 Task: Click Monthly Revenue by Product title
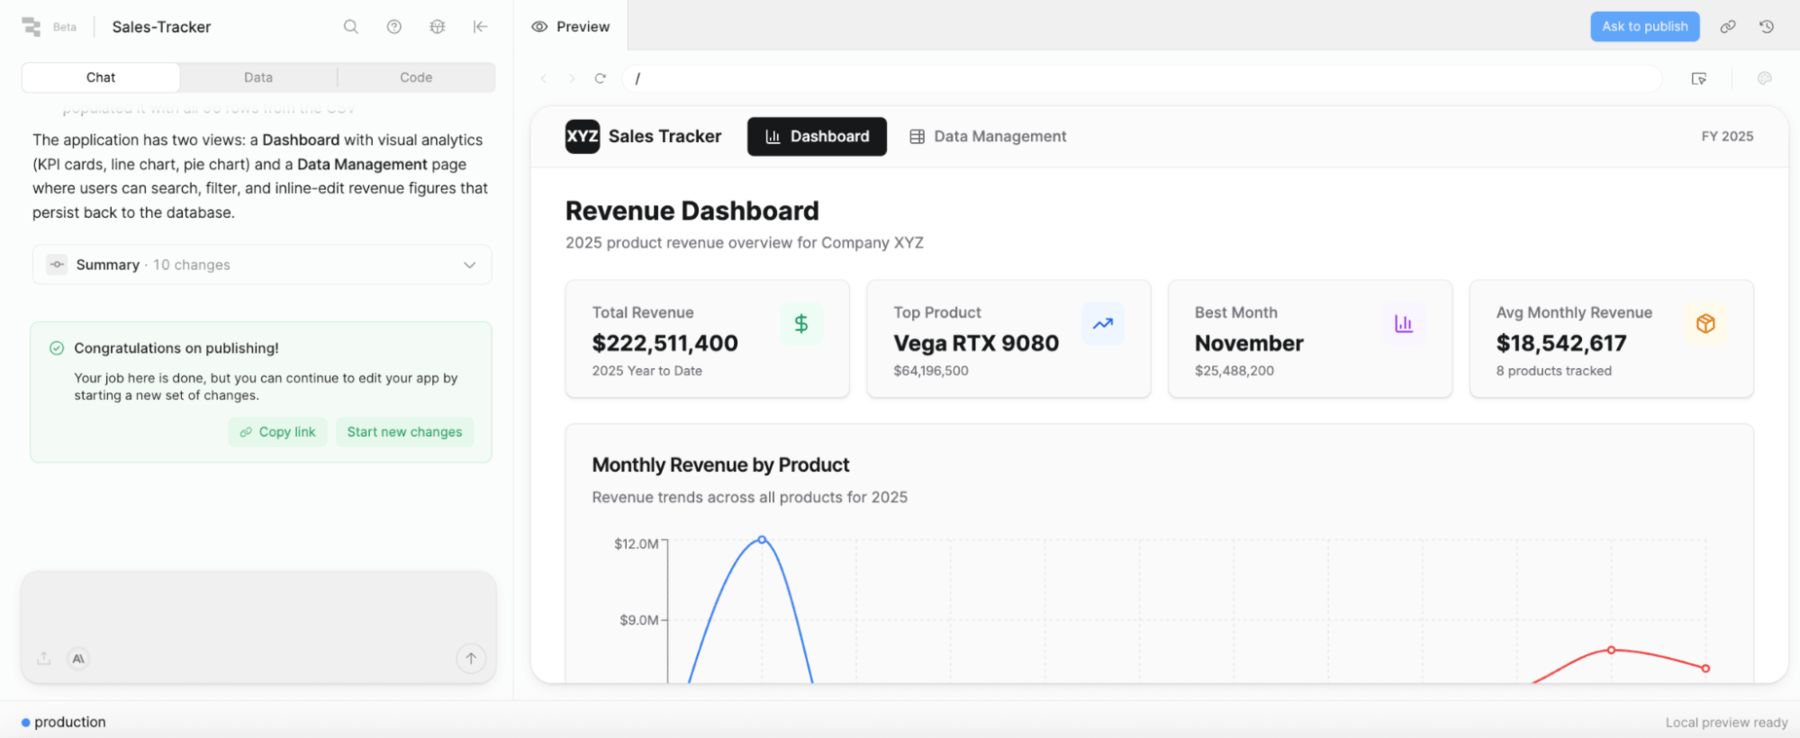tap(720, 465)
